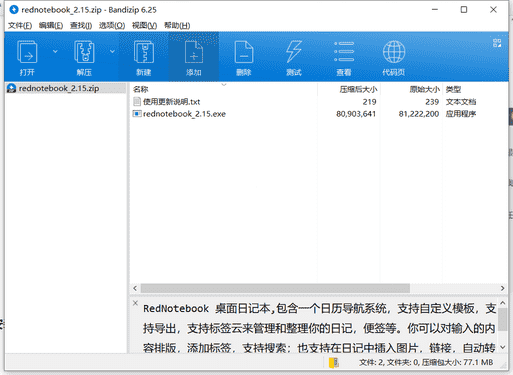Expand the dropdown arrow next to Extract
513x375 pixels.
tap(112, 51)
